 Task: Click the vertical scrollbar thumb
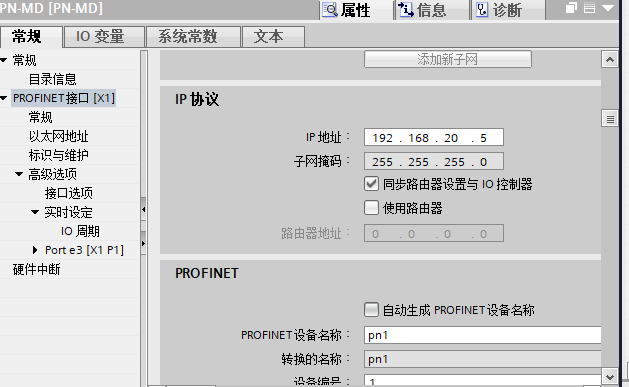(610, 119)
